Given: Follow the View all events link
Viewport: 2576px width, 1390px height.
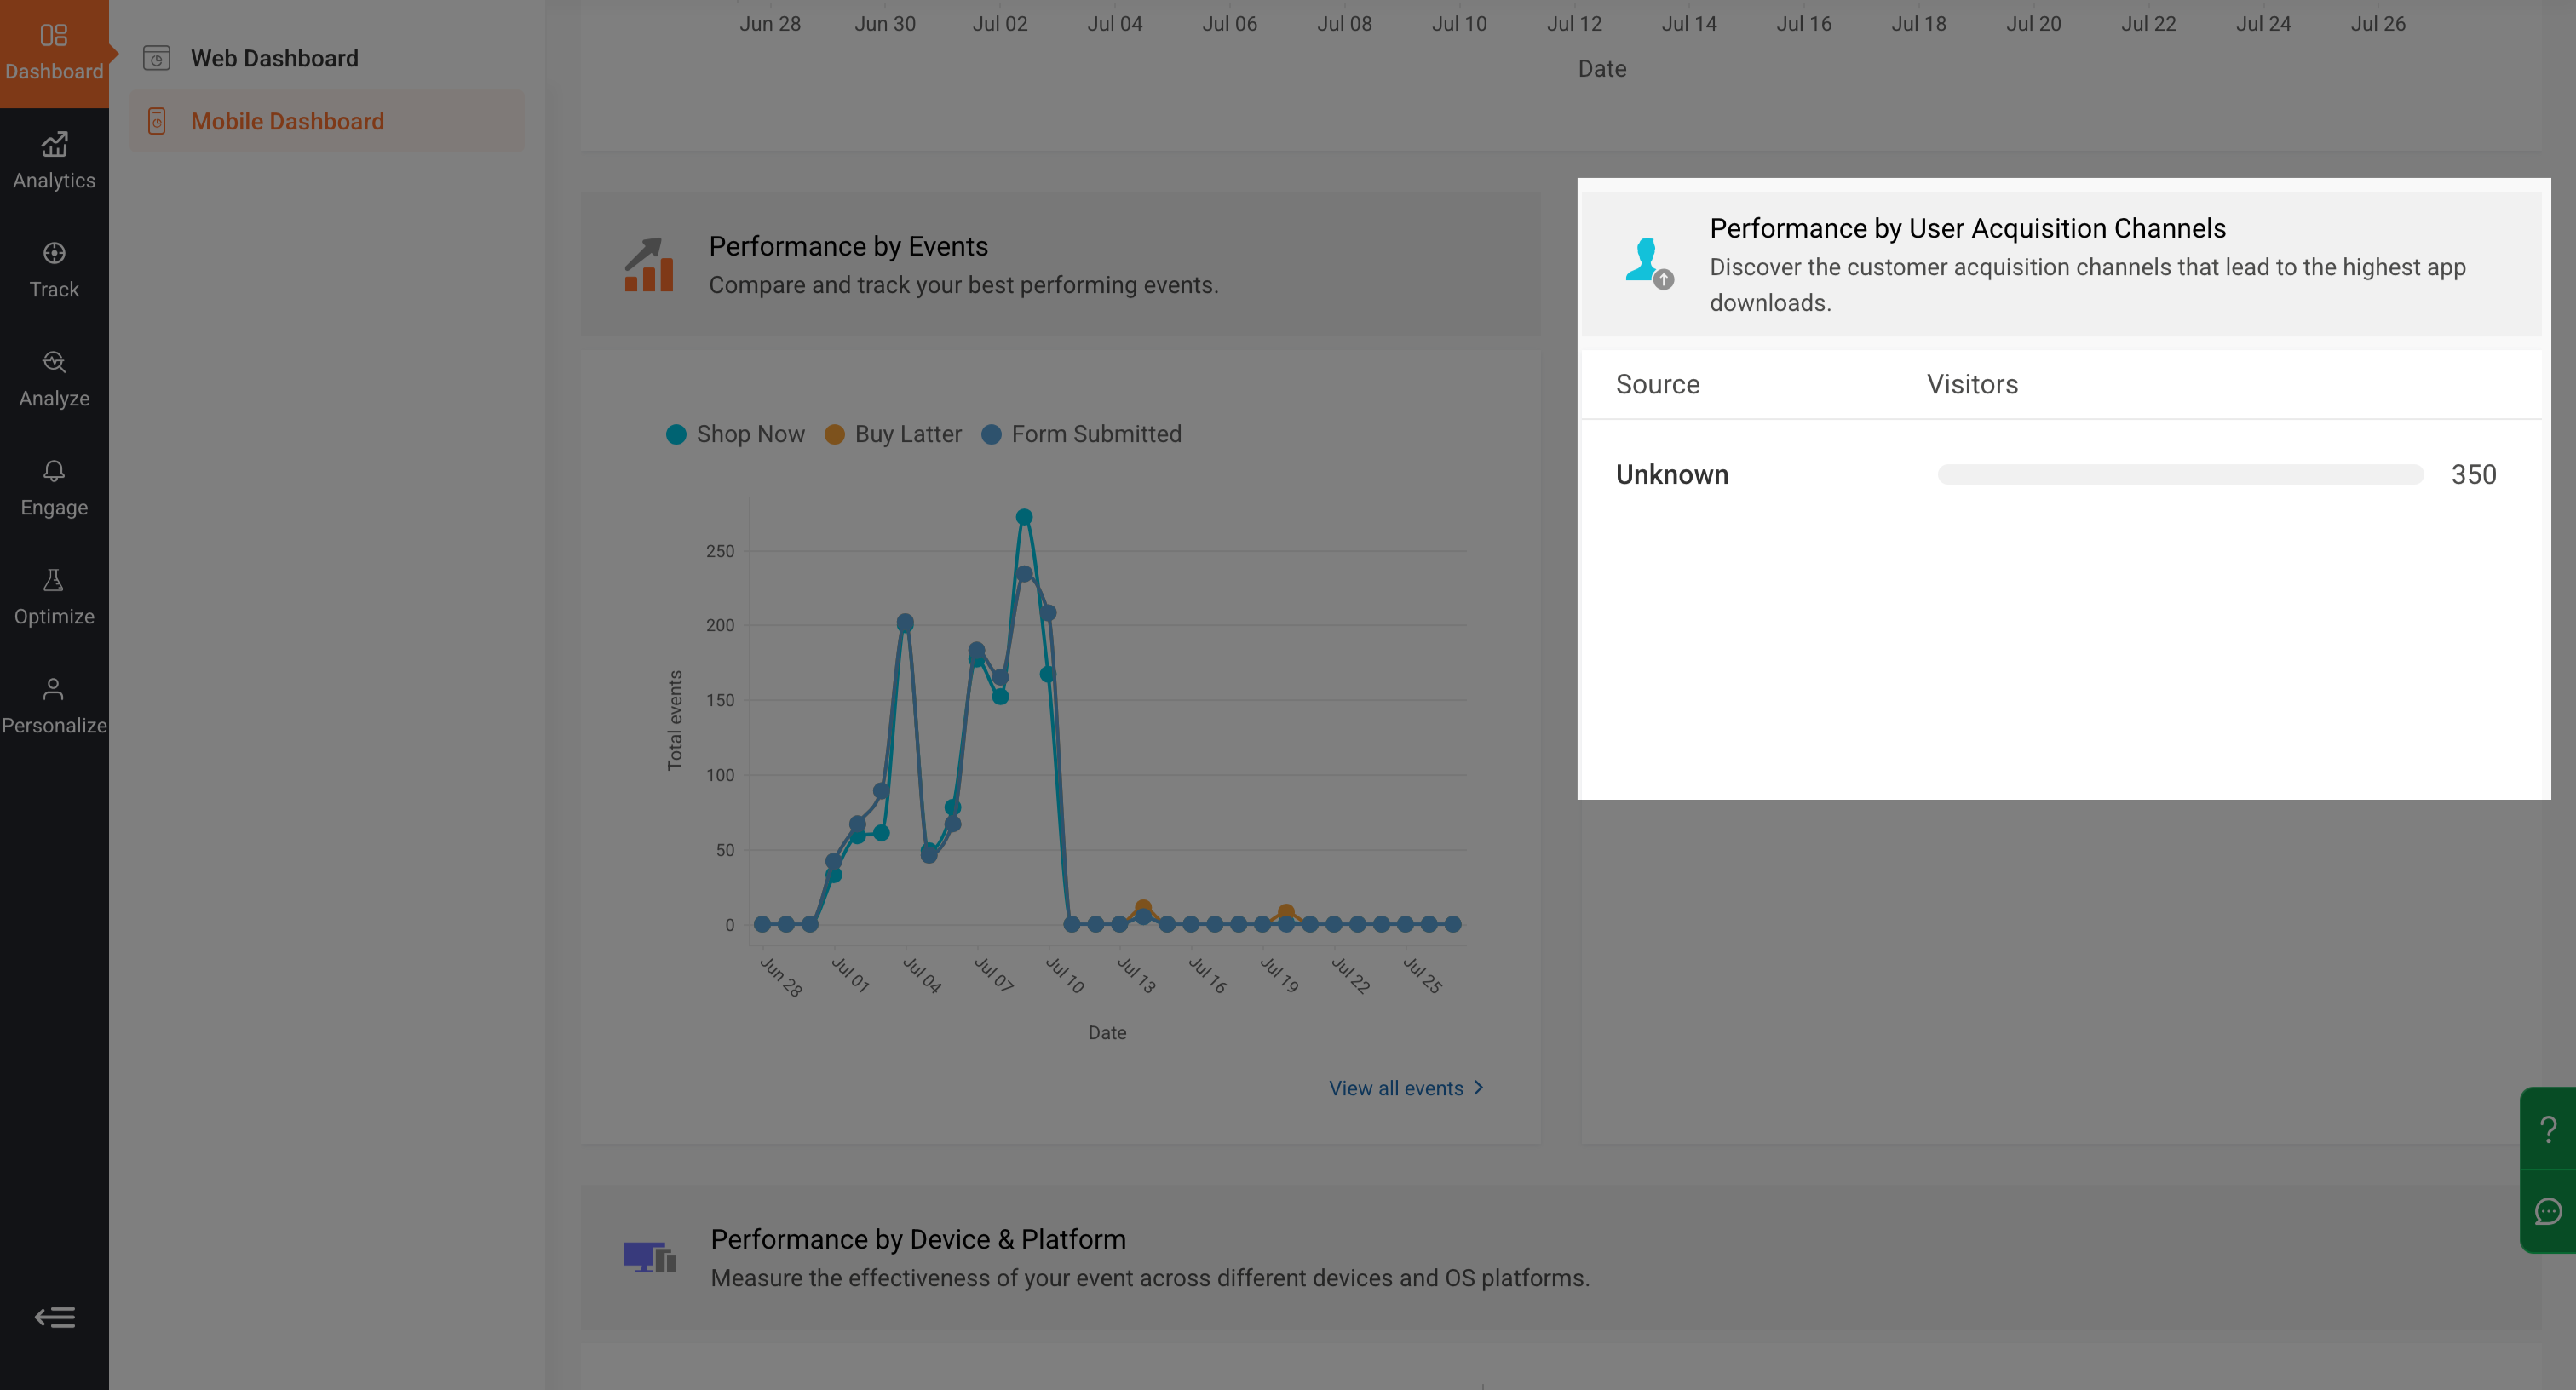Looking at the screenshot, I should pyautogui.click(x=1396, y=1088).
